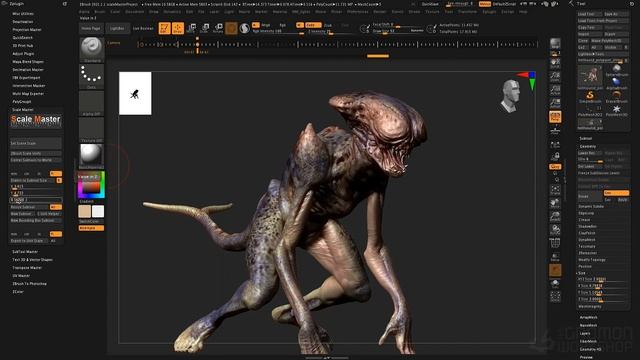Click the Floor grid icon
Image resolution: width=640 pixels, height=360 pixels.
tap(555, 130)
